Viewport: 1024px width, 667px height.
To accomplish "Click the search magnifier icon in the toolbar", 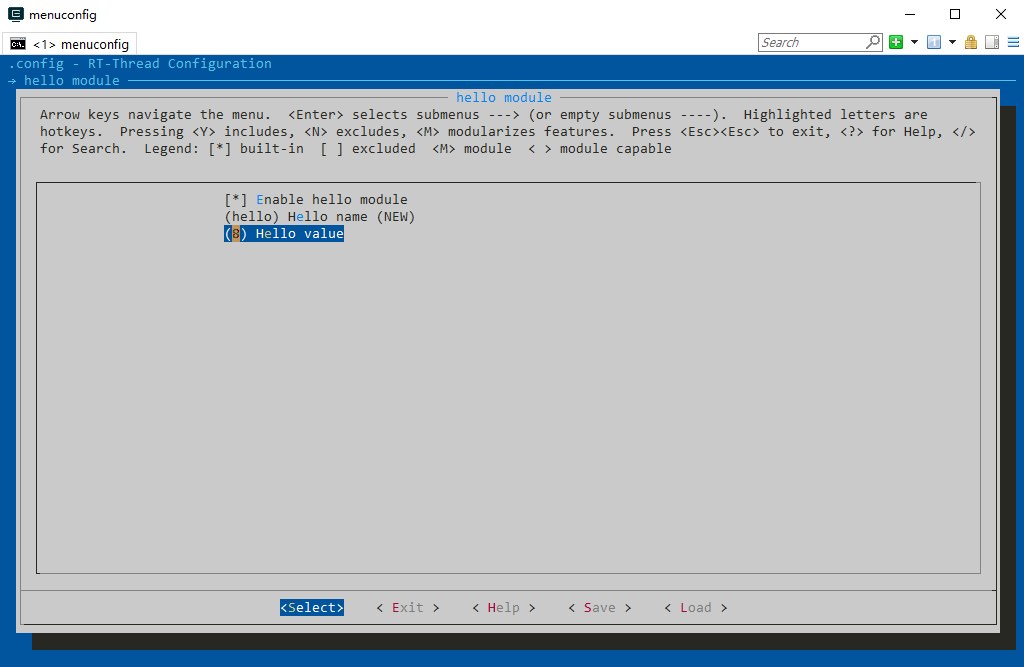I will (873, 42).
